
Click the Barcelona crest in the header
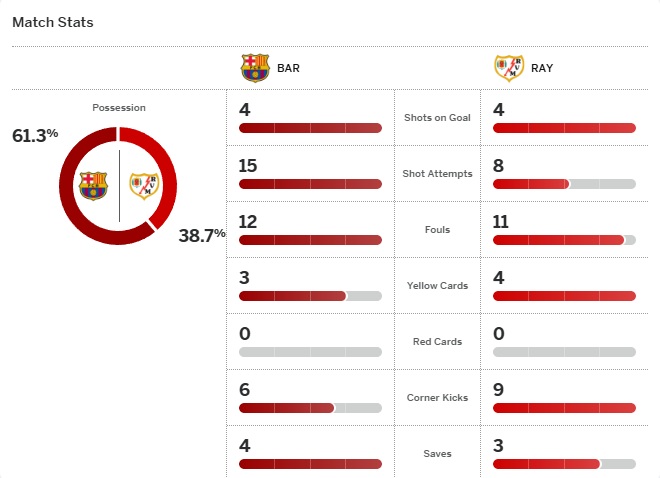click(255, 68)
